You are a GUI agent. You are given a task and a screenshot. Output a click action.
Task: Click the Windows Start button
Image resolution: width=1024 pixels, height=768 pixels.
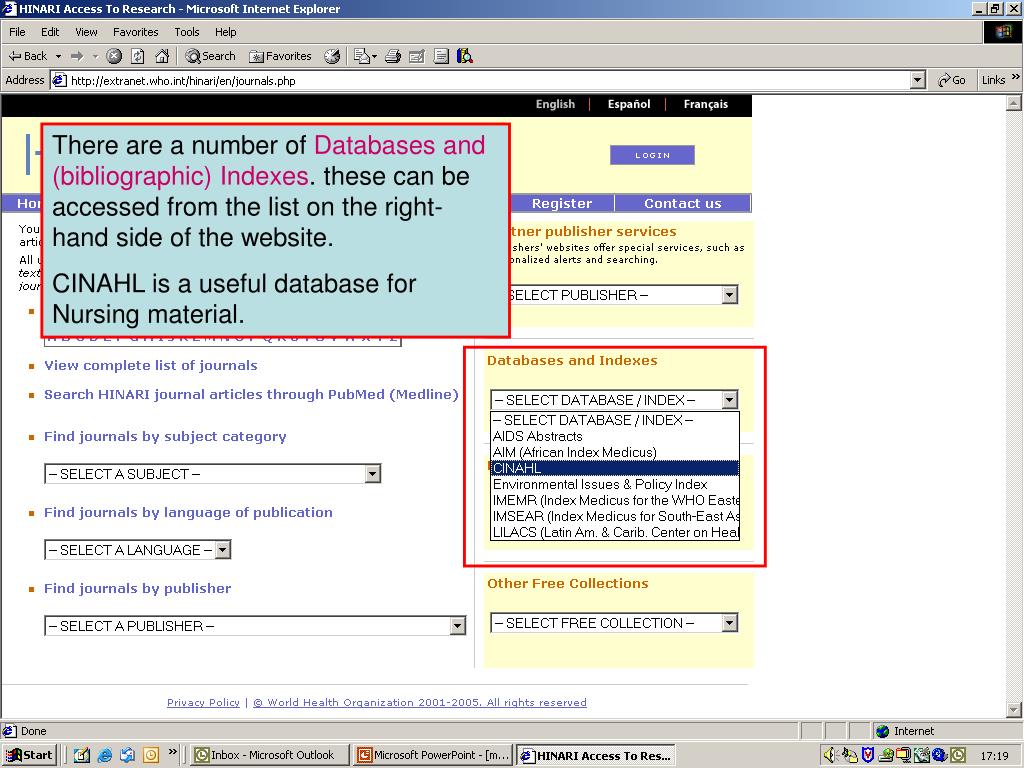pos(29,755)
